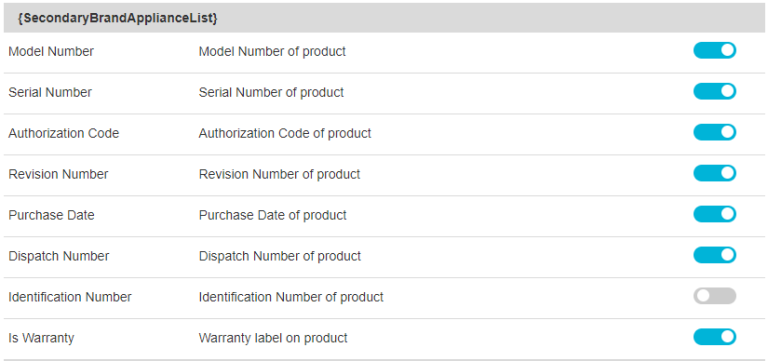Toggle off Authorization Code field
Viewport: 768px width, 361px height.
pos(714,132)
